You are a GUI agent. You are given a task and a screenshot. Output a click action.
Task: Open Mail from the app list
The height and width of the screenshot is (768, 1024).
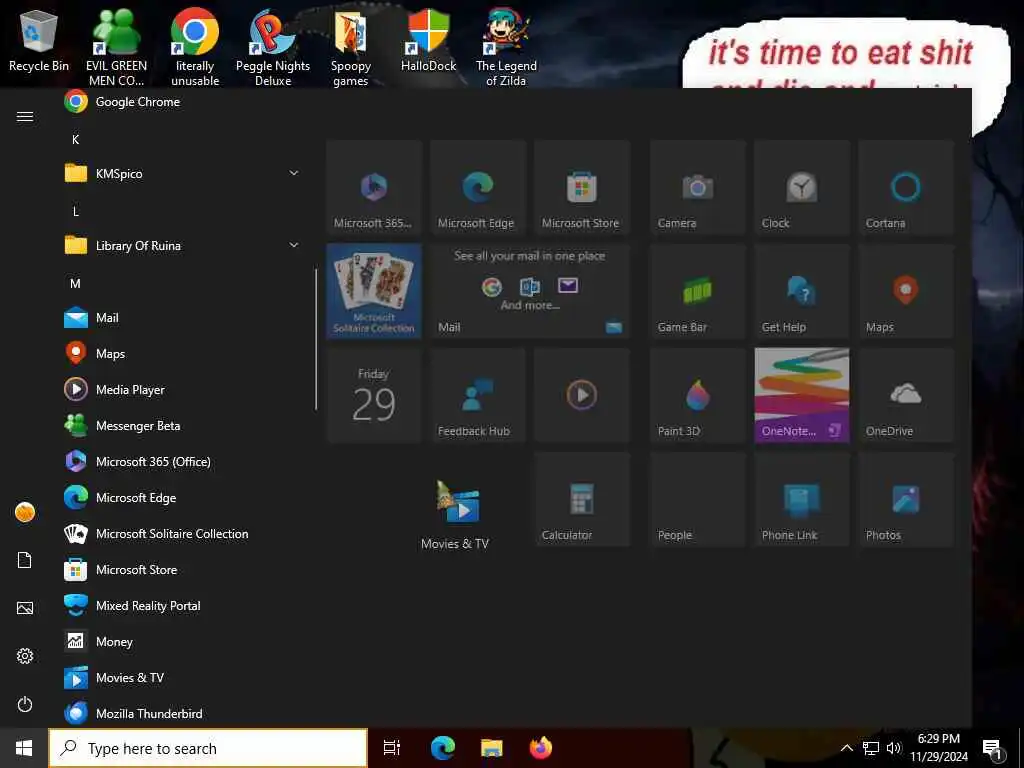coord(182,318)
